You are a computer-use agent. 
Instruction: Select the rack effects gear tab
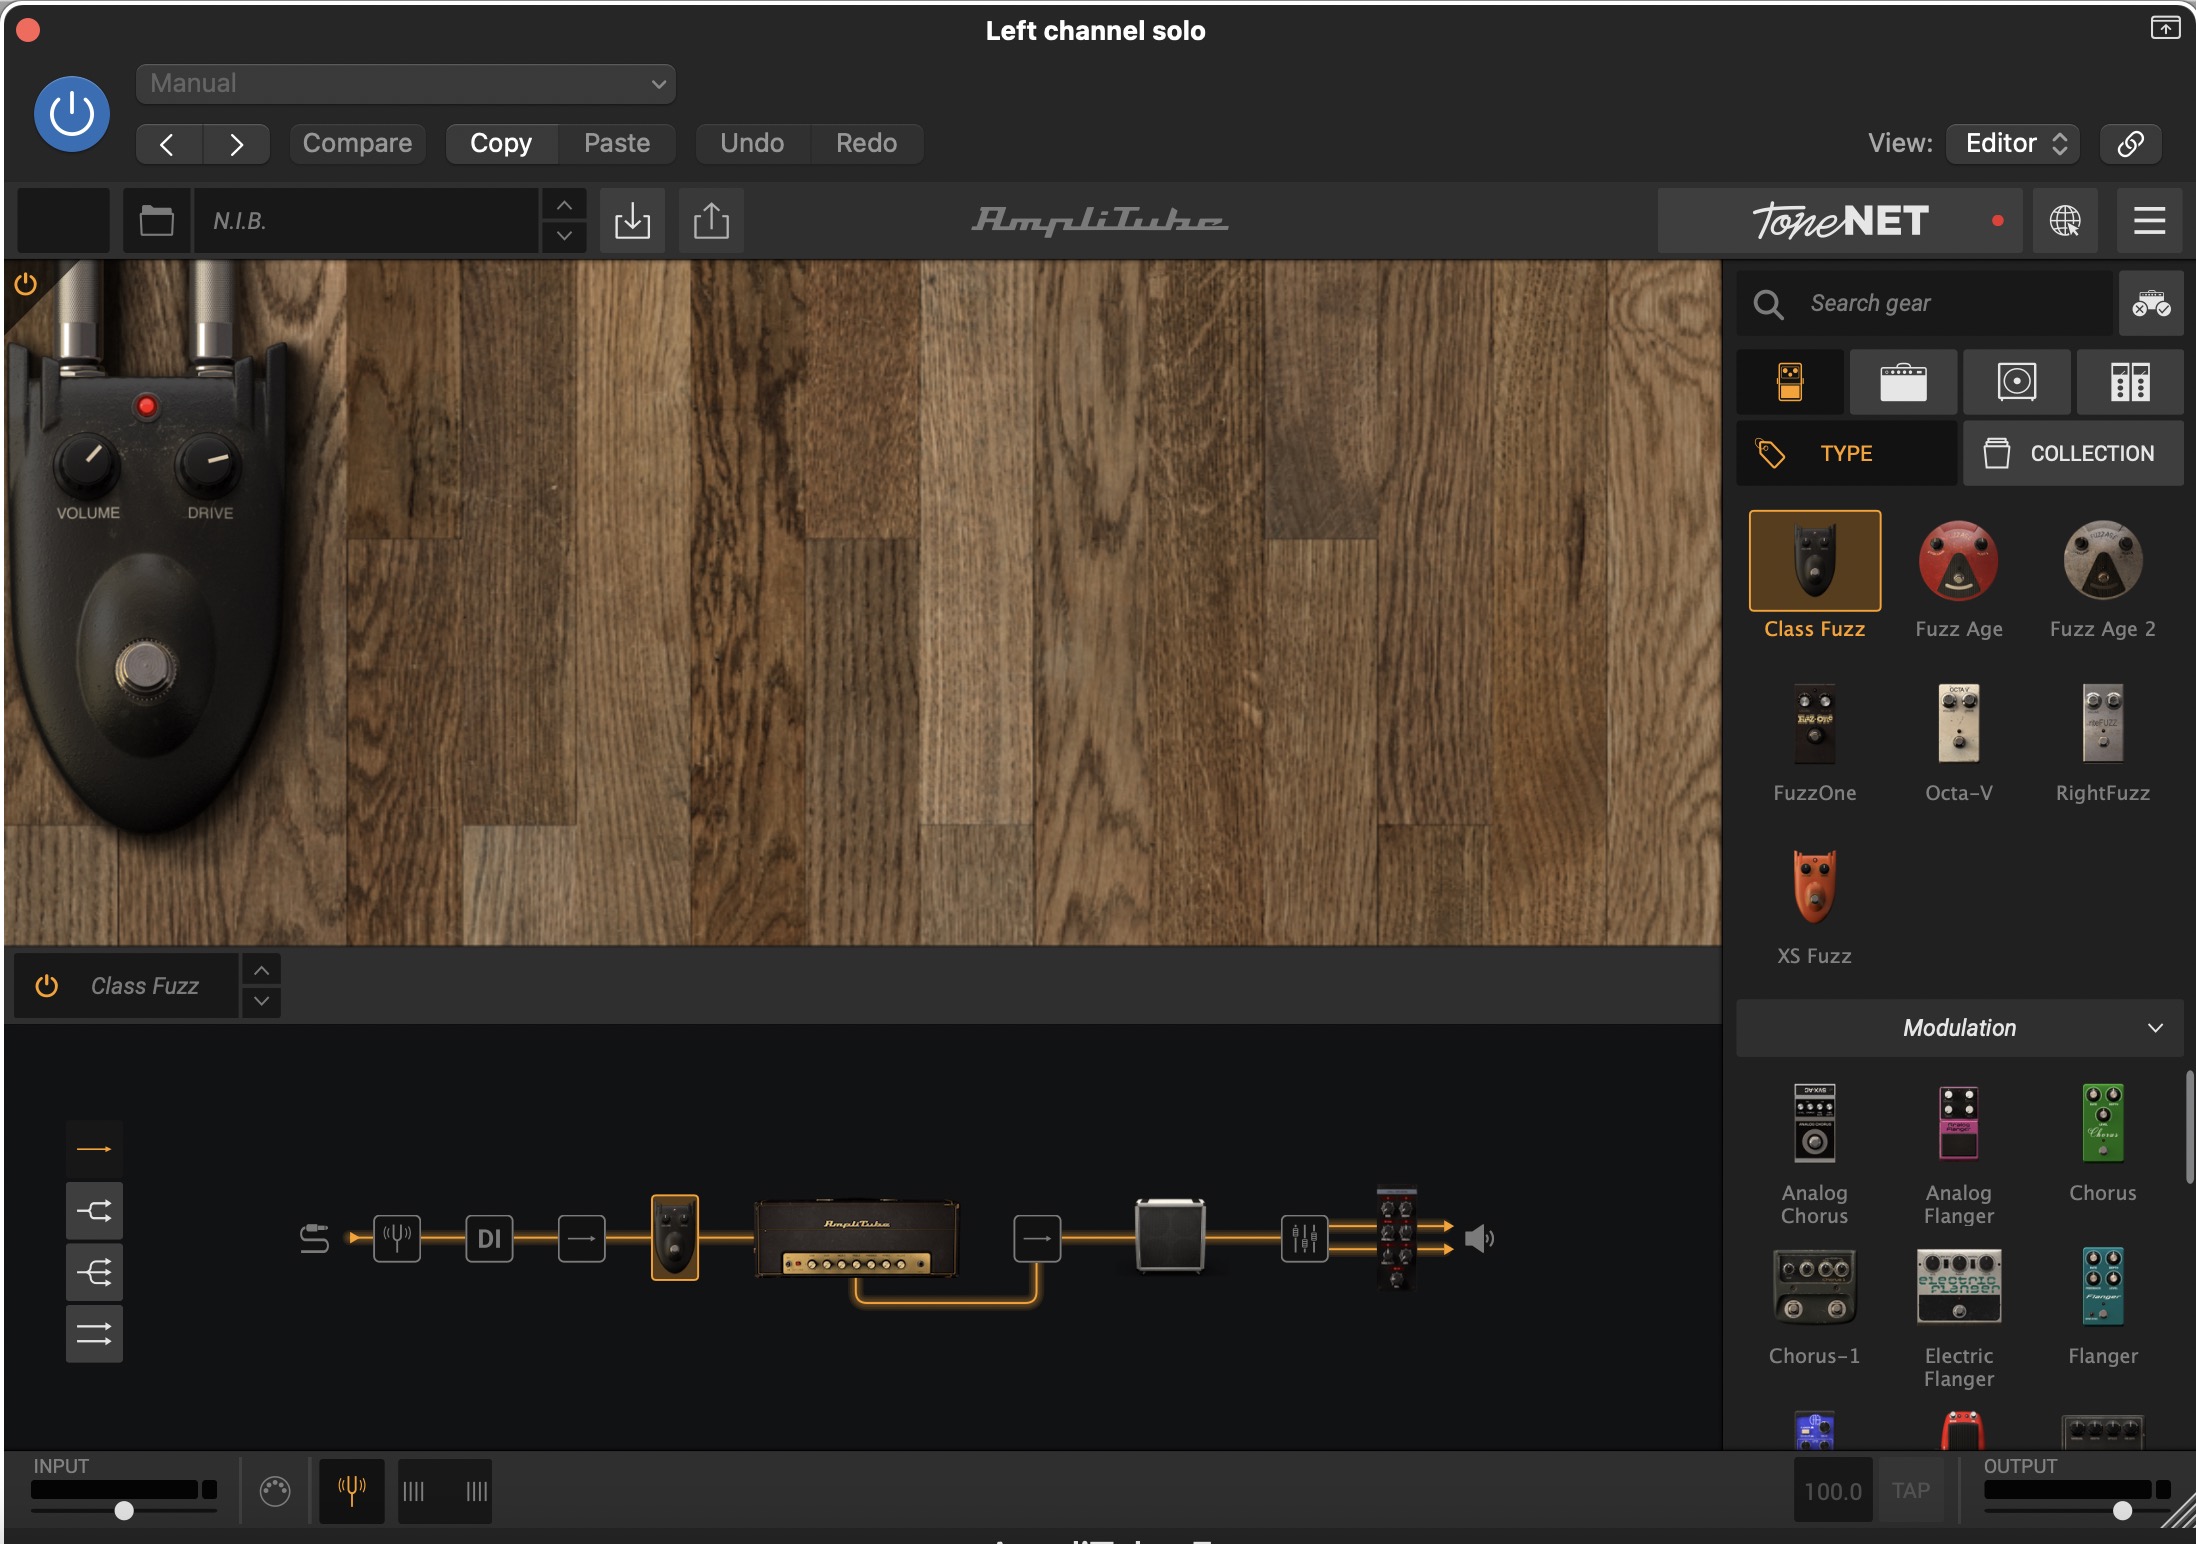pyautogui.click(x=2130, y=382)
